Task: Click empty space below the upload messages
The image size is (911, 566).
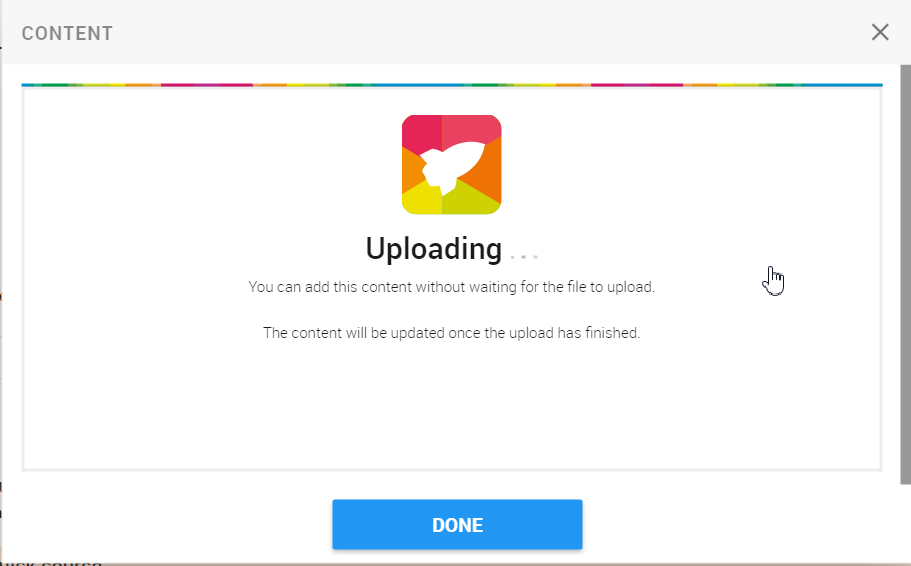Action: click(x=451, y=407)
